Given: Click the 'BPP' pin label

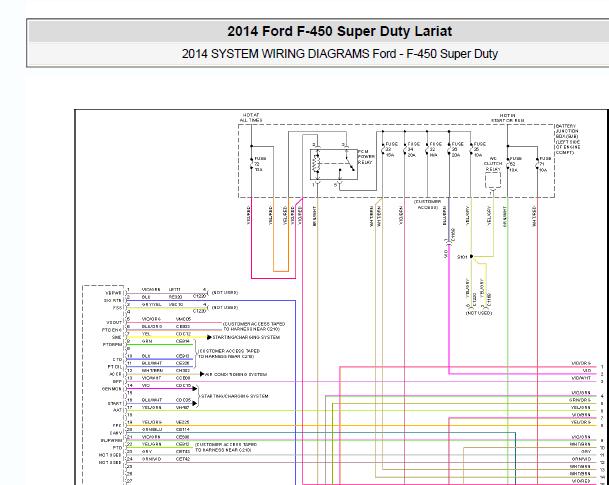Looking at the screenshot, I should pyautogui.click(x=118, y=381).
